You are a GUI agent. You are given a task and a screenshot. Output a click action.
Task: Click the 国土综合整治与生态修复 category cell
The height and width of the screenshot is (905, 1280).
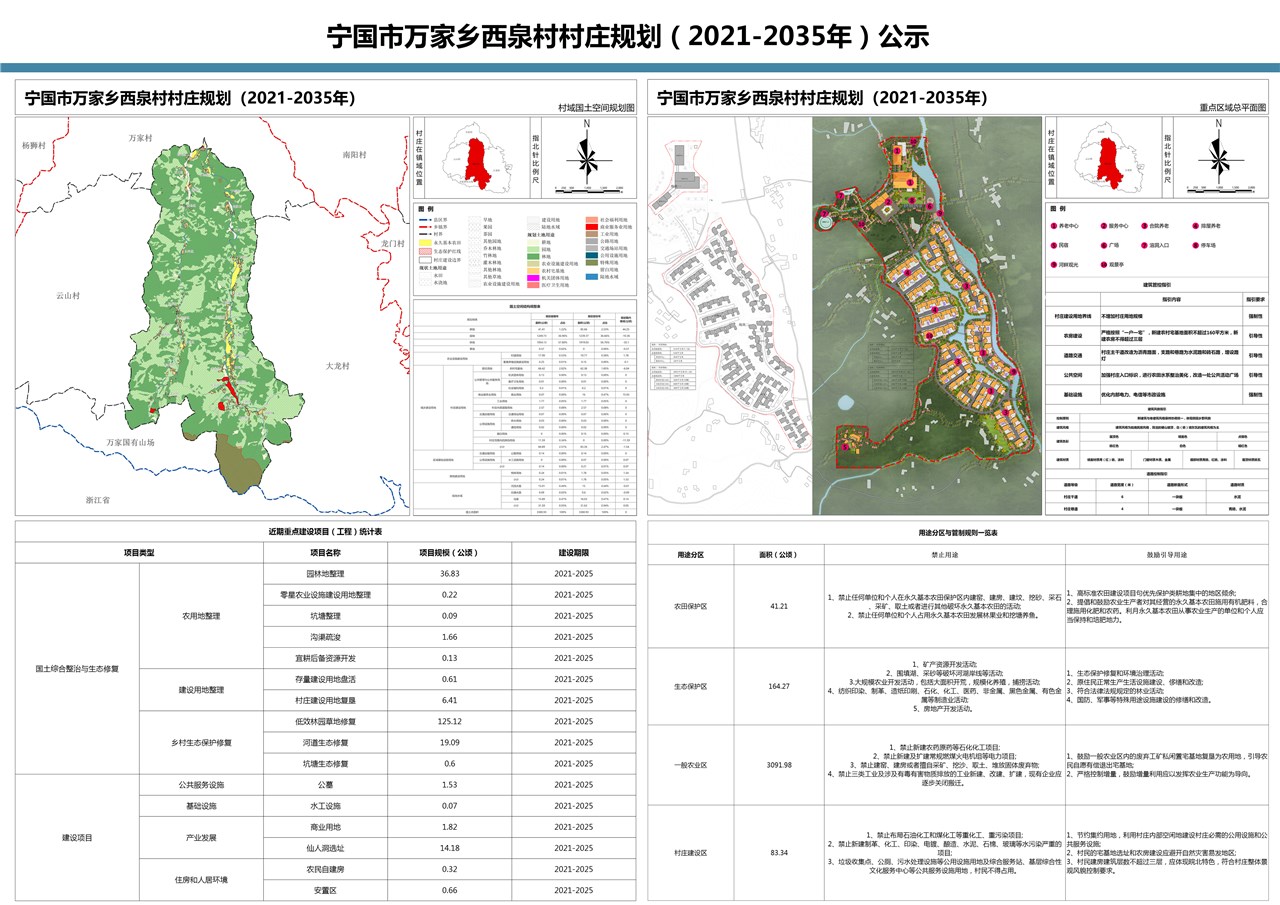click(x=76, y=669)
